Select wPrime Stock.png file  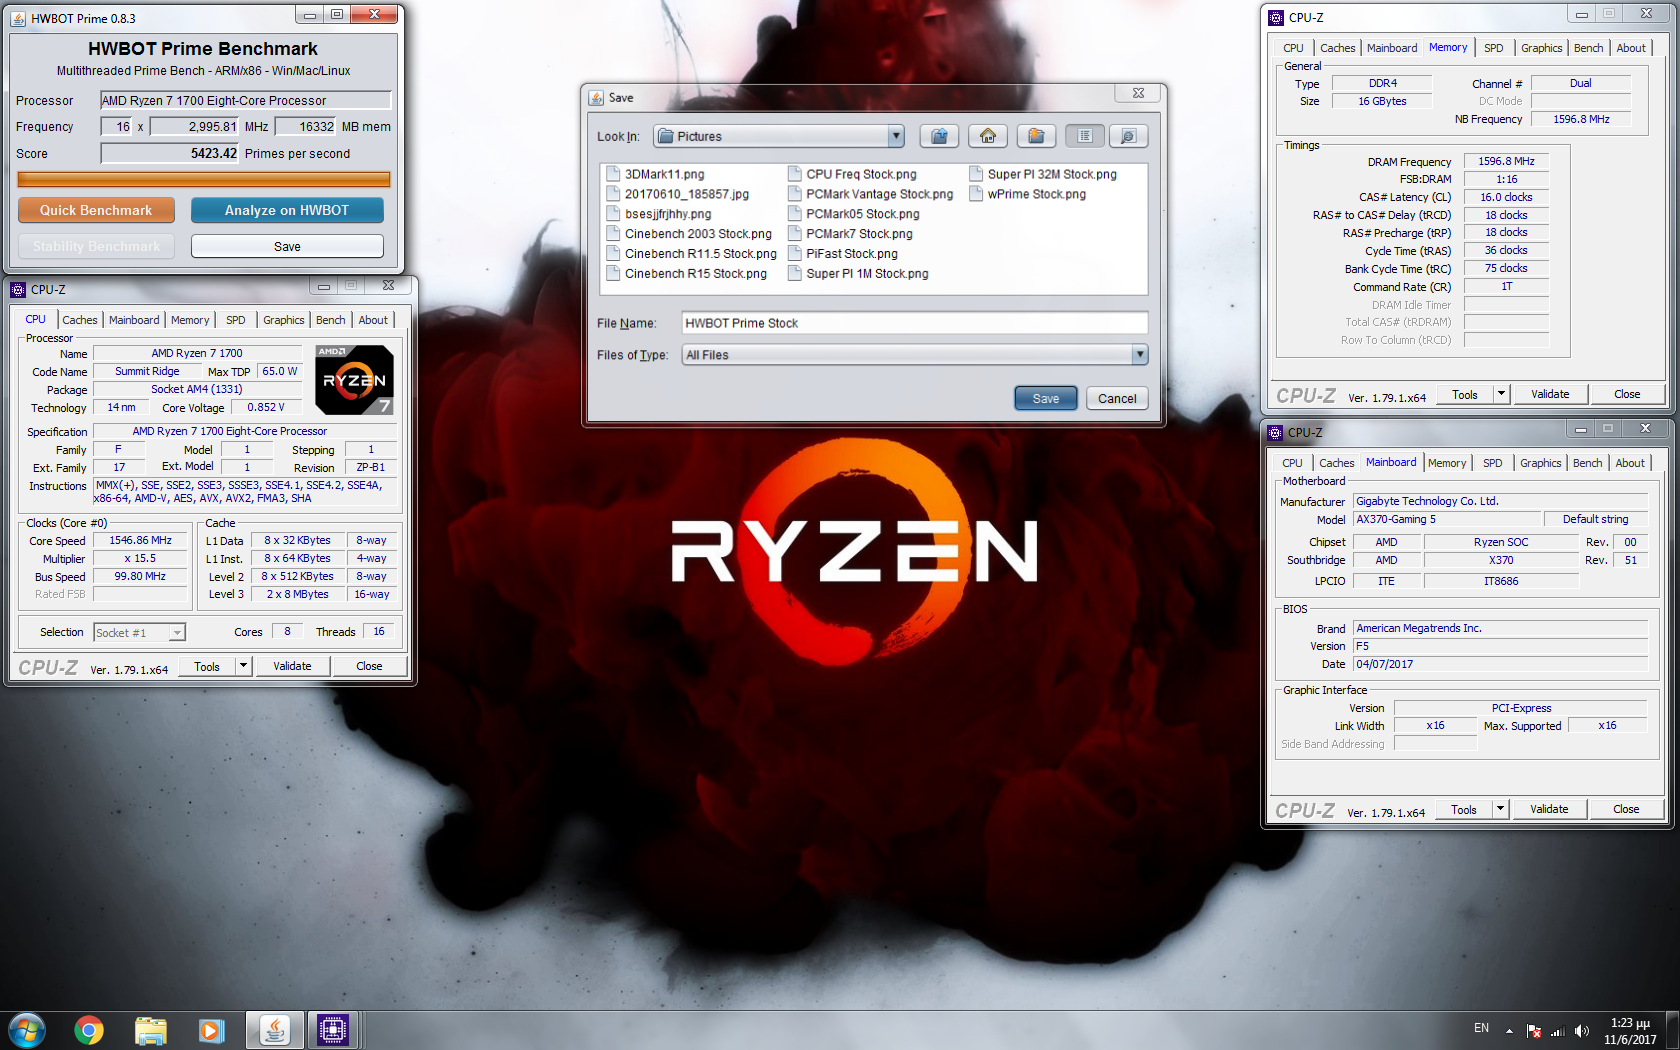pos(1028,194)
